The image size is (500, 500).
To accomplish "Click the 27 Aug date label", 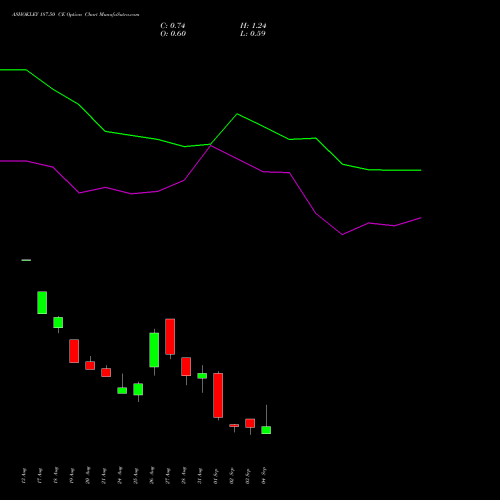I will pyautogui.click(x=168, y=476).
